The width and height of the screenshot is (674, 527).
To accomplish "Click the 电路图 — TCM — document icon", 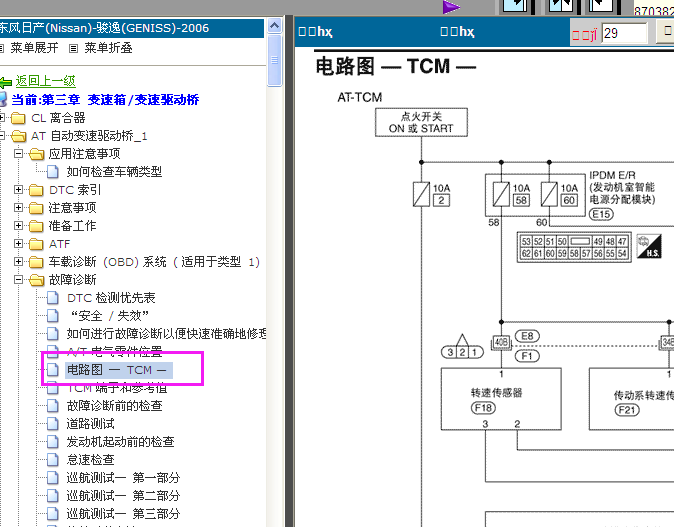I will 52,370.
